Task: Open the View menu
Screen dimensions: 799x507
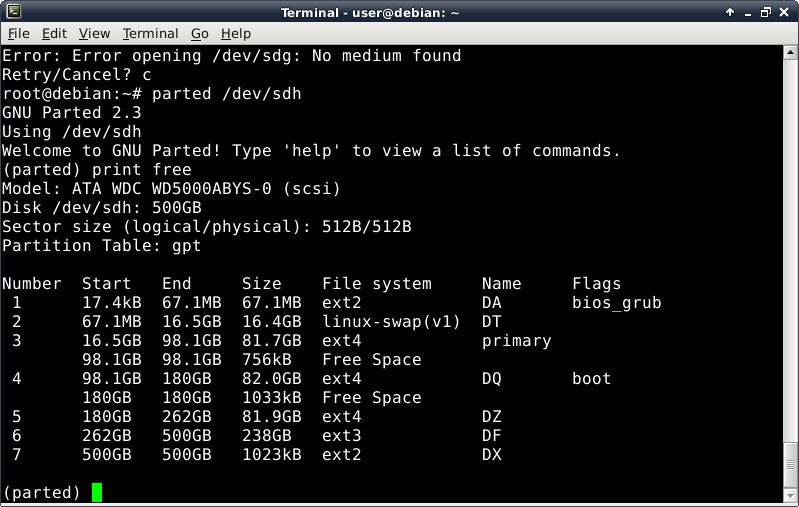Action: (x=94, y=33)
